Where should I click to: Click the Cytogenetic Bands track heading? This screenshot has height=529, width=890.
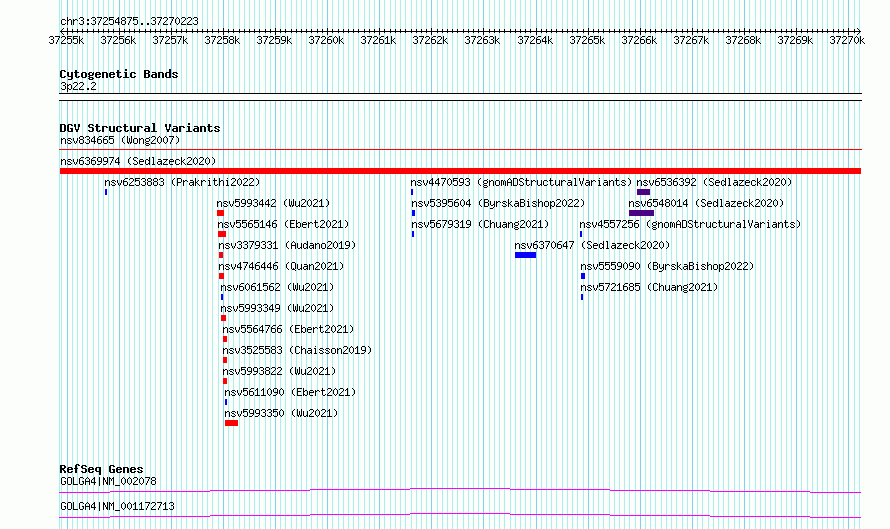point(119,74)
